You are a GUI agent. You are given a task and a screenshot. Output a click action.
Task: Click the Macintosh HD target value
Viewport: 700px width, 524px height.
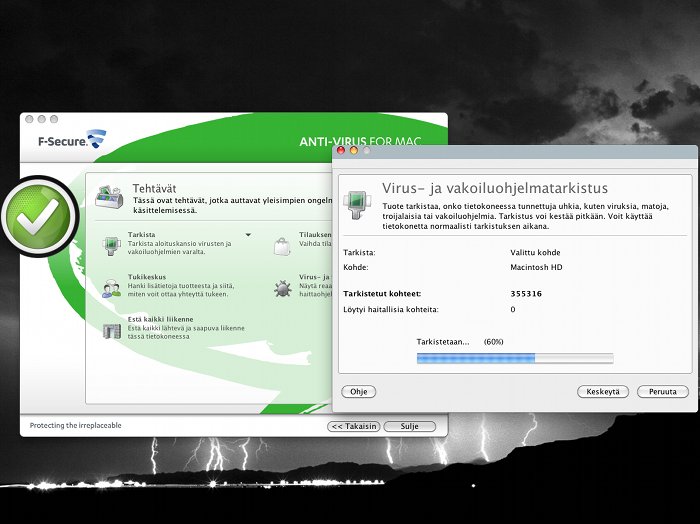click(536, 267)
